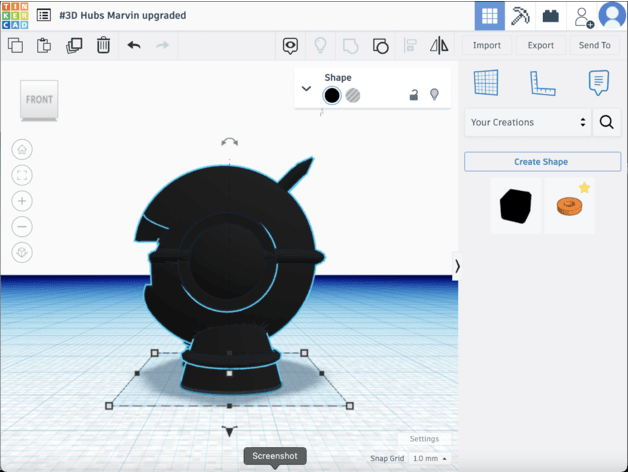
Task: Invite collaborator with add person icon
Action: coord(583,18)
